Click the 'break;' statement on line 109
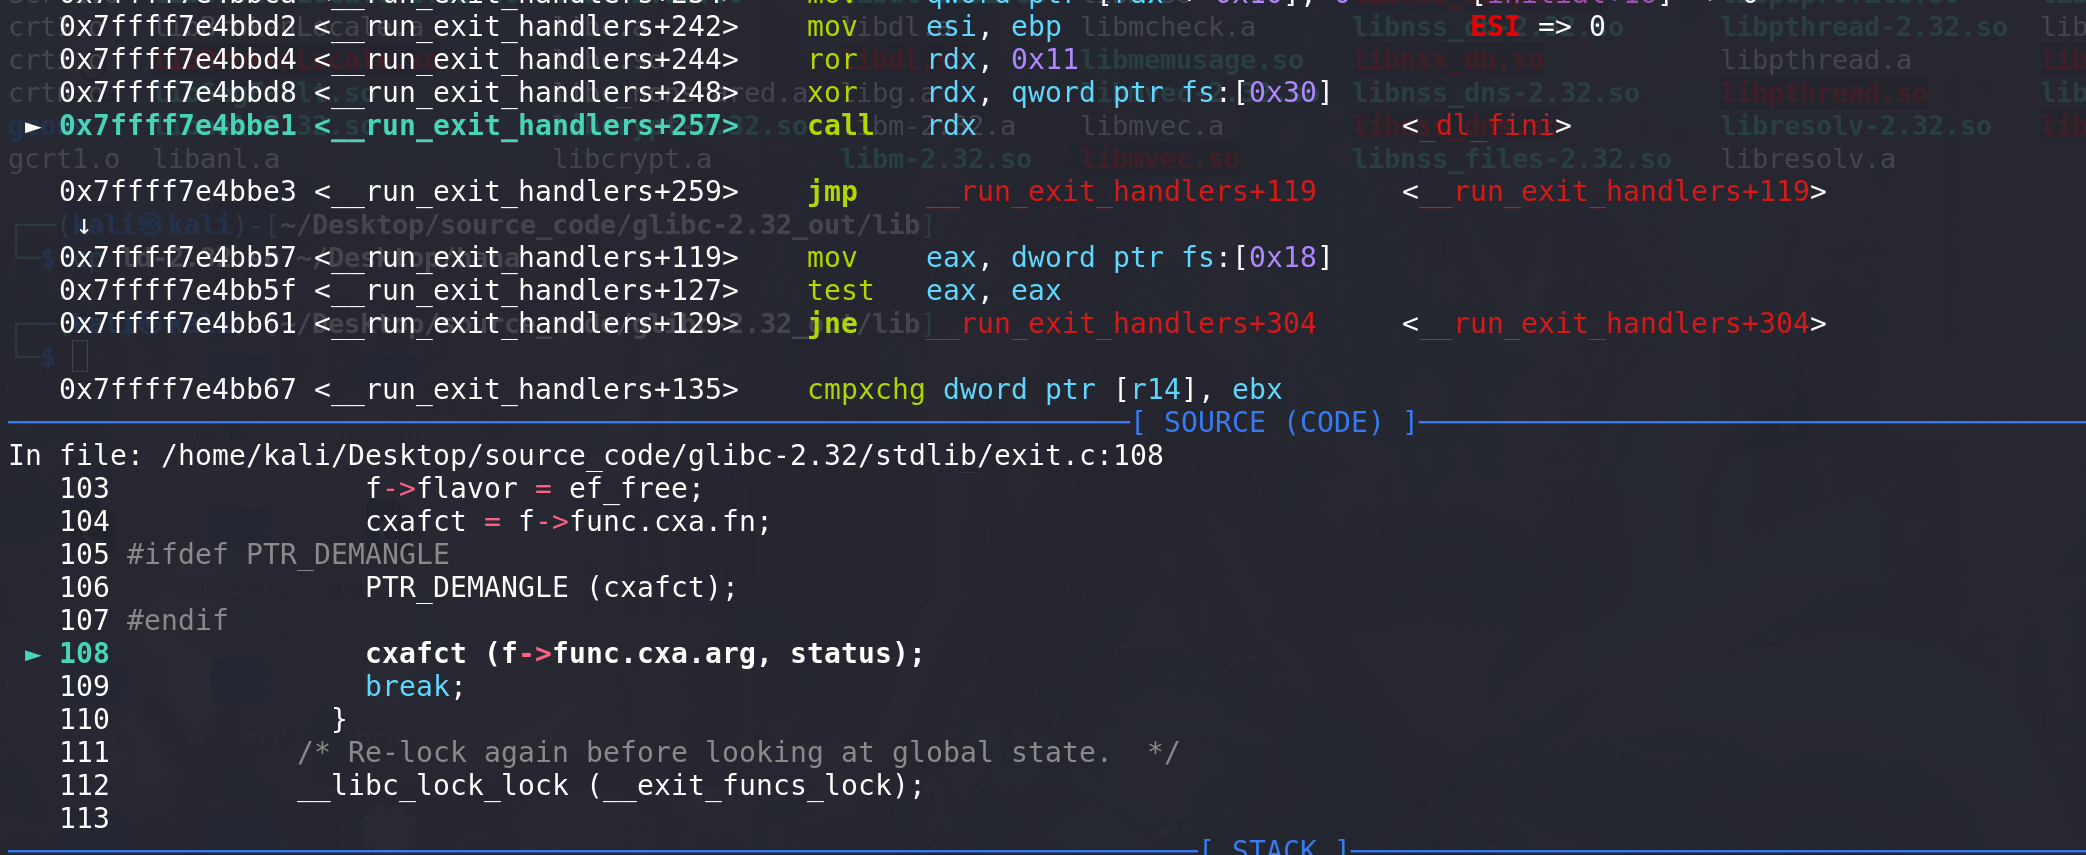The image size is (2086, 855). tap(415, 686)
